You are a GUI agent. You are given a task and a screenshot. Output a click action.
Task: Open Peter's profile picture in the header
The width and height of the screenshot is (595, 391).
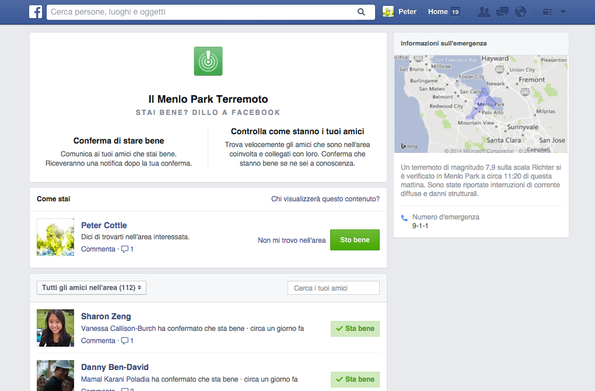pyautogui.click(x=388, y=12)
